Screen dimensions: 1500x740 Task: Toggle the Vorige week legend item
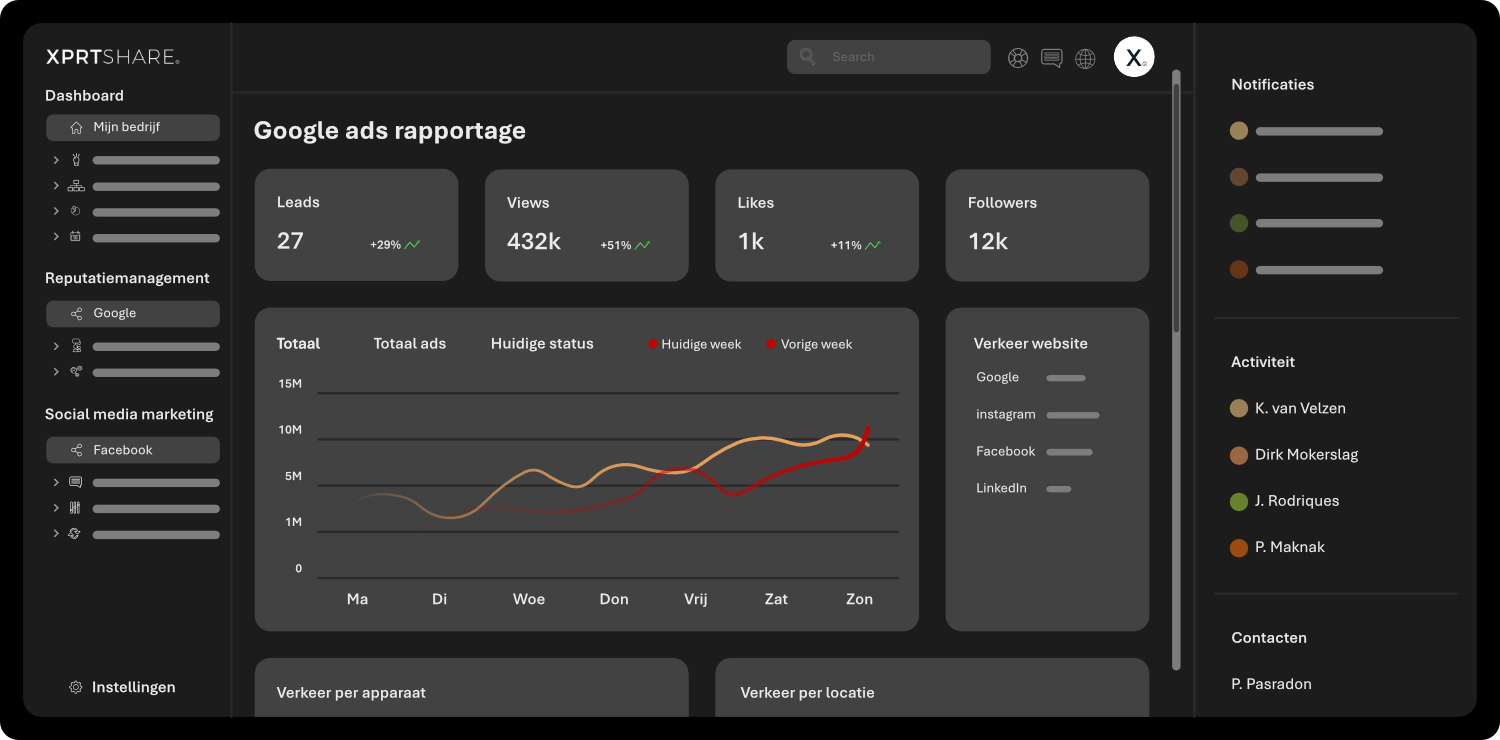pyautogui.click(x=809, y=344)
